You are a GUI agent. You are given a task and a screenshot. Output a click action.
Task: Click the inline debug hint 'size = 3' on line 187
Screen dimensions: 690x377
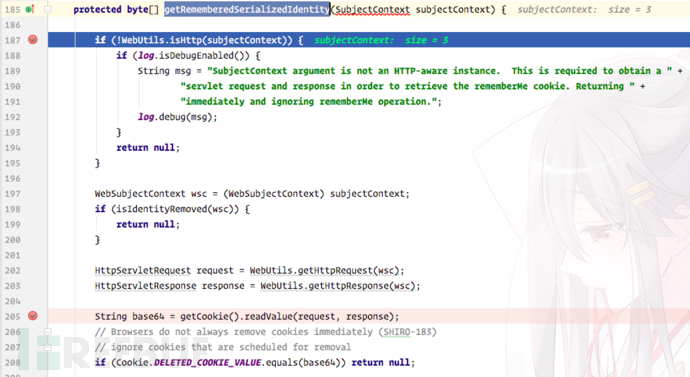click(x=426, y=40)
